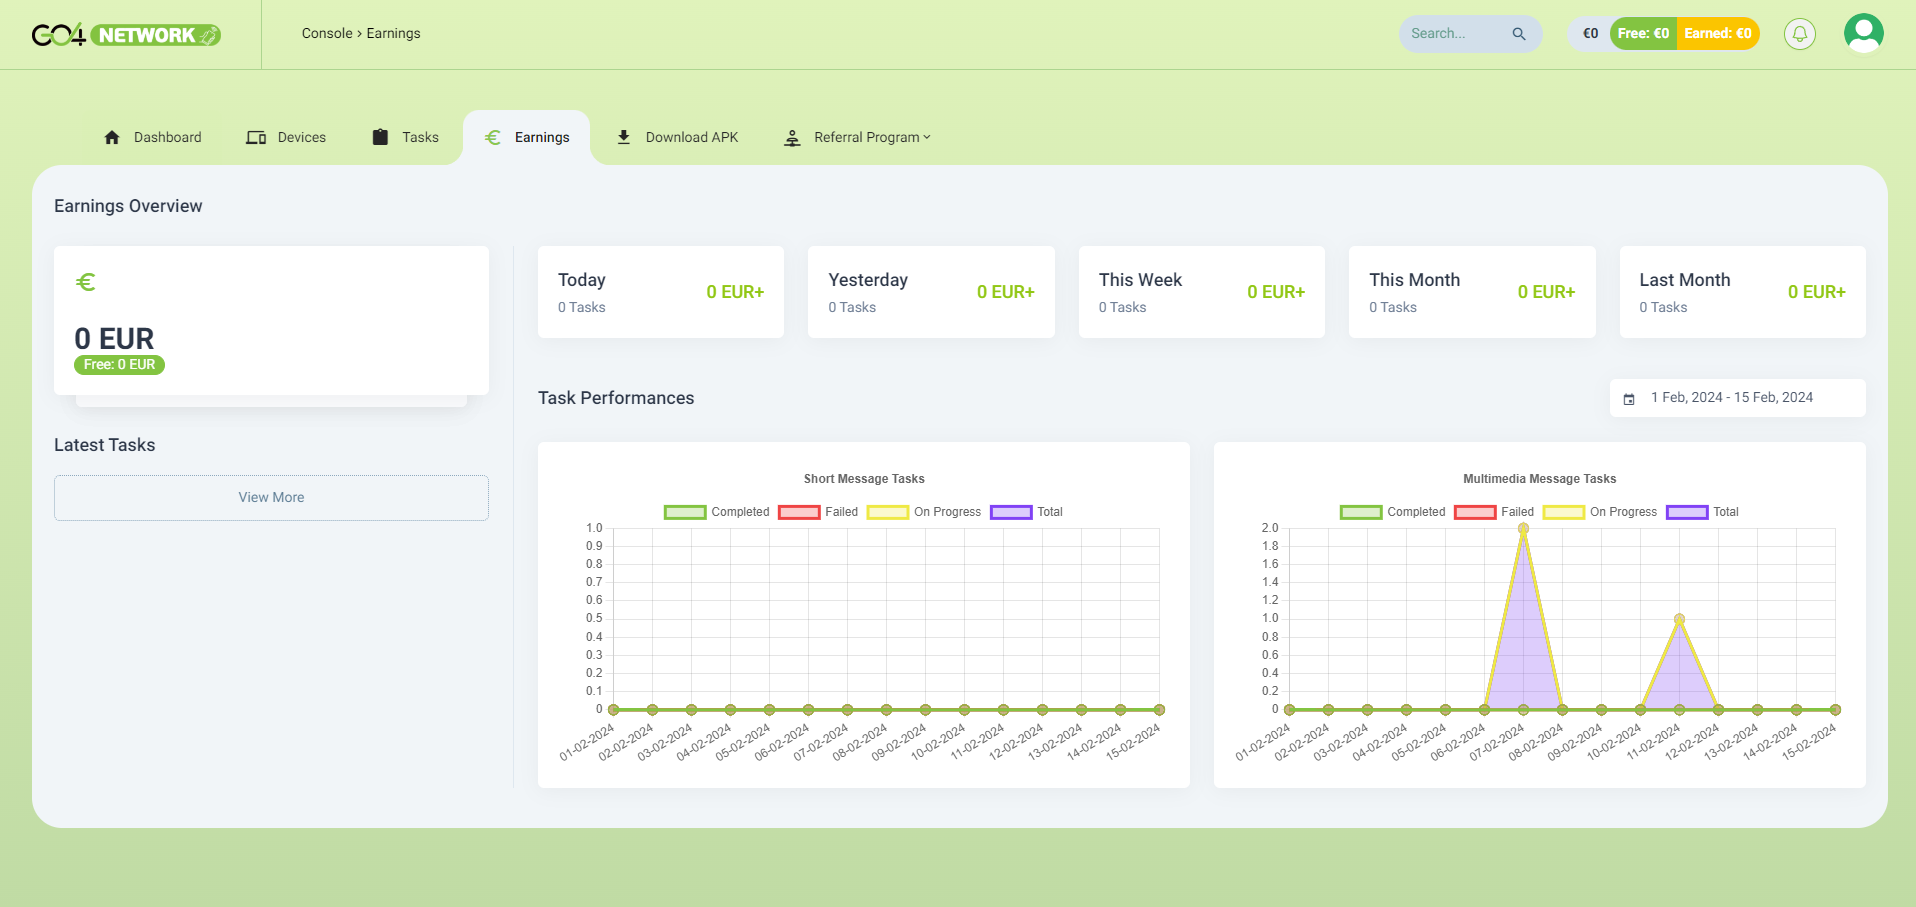Click the Dashboard home icon

click(112, 137)
